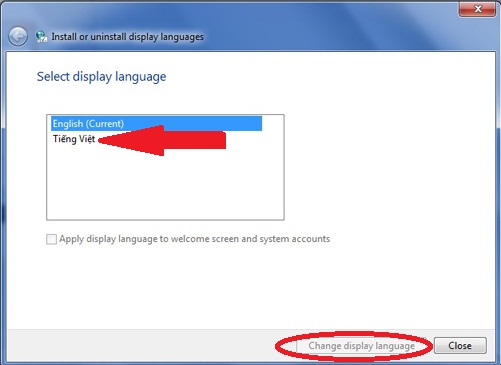The width and height of the screenshot is (501, 365).
Task: Go back using the round back arrow
Action: click(x=18, y=36)
